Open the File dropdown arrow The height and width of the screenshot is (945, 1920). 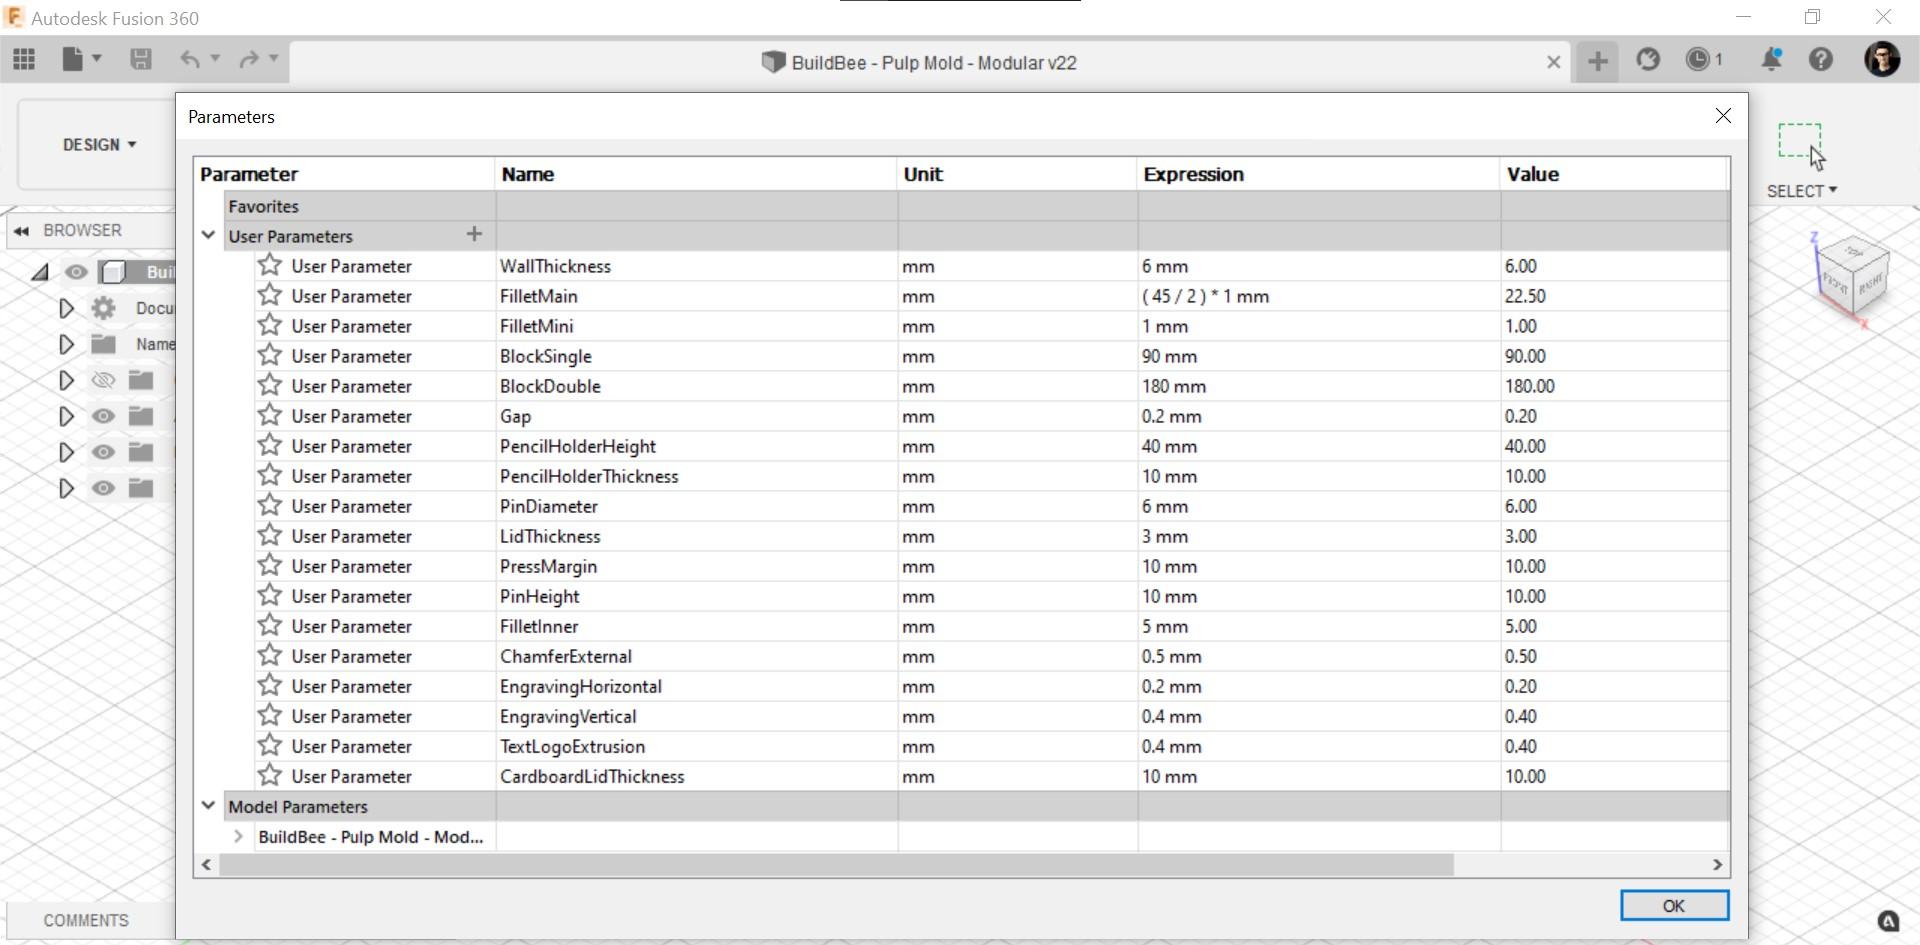click(x=97, y=59)
